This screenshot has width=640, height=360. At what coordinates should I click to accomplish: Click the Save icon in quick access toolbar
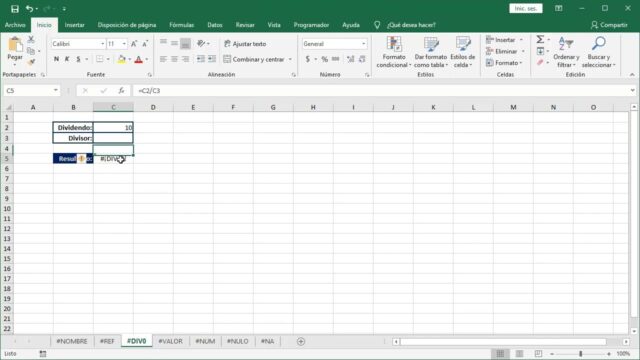click(x=15, y=9)
